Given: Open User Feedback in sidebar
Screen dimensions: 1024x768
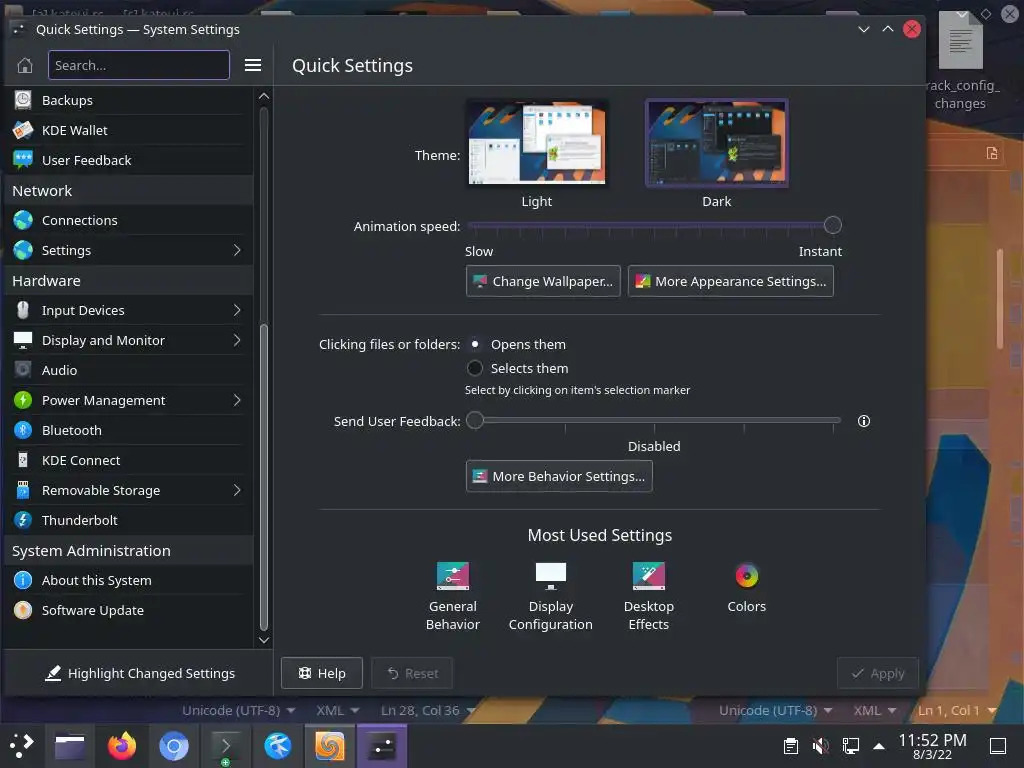Looking at the screenshot, I should tap(128, 160).
